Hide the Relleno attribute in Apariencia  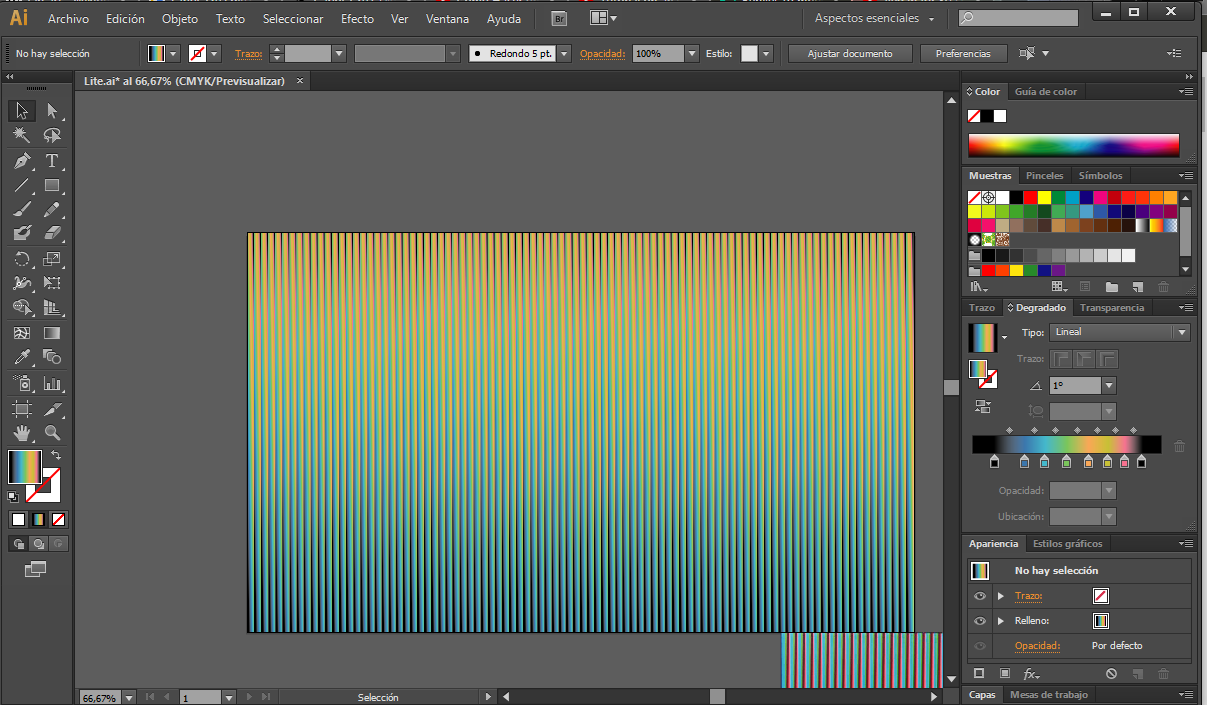click(x=981, y=620)
